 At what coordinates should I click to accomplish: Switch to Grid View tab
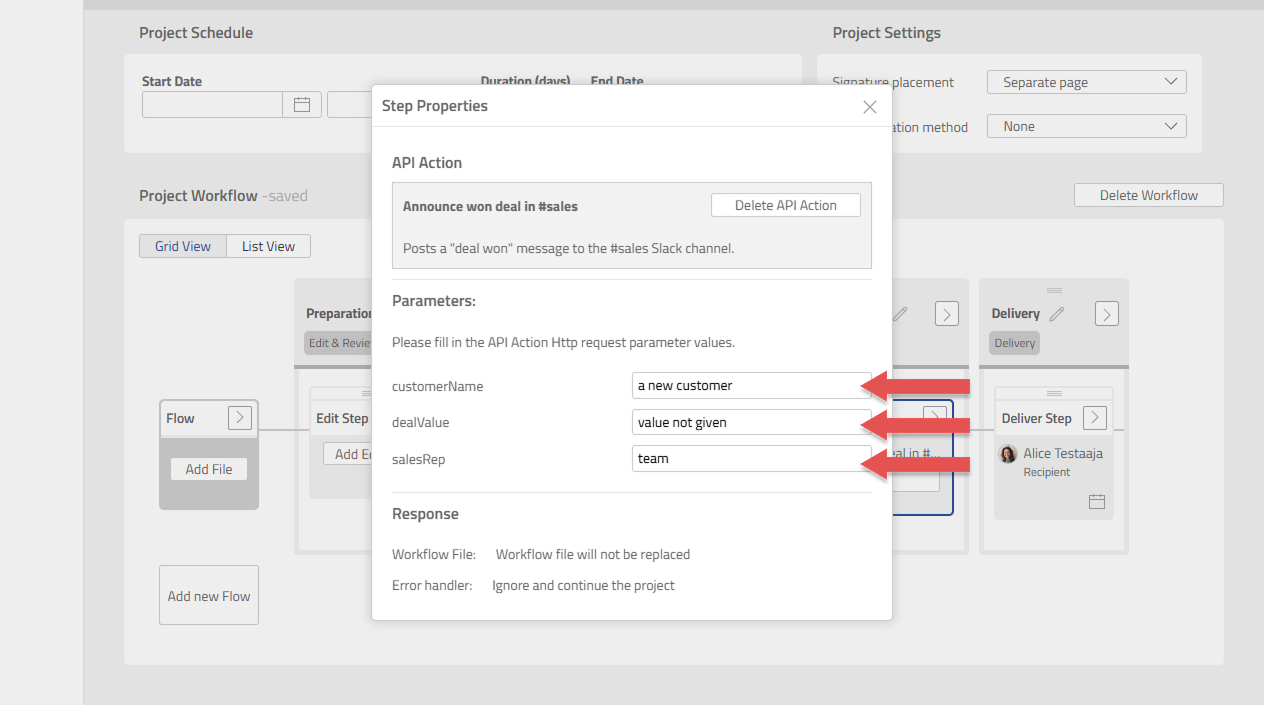coord(183,246)
